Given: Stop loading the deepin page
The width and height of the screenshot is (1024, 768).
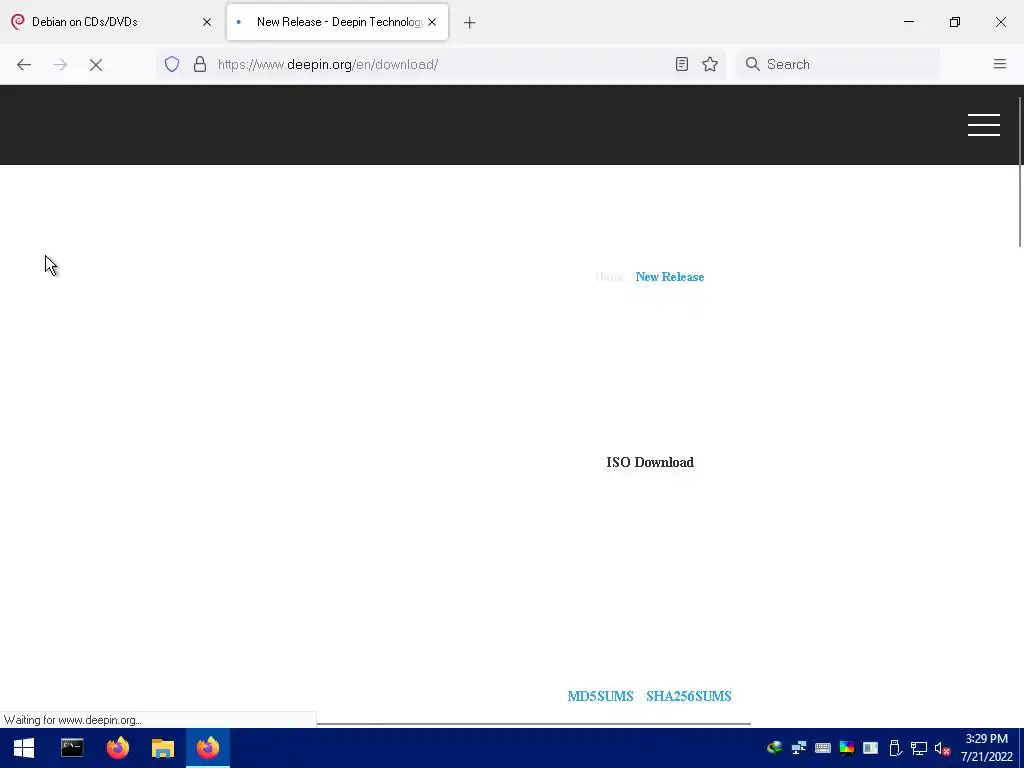Looking at the screenshot, I should 95,64.
